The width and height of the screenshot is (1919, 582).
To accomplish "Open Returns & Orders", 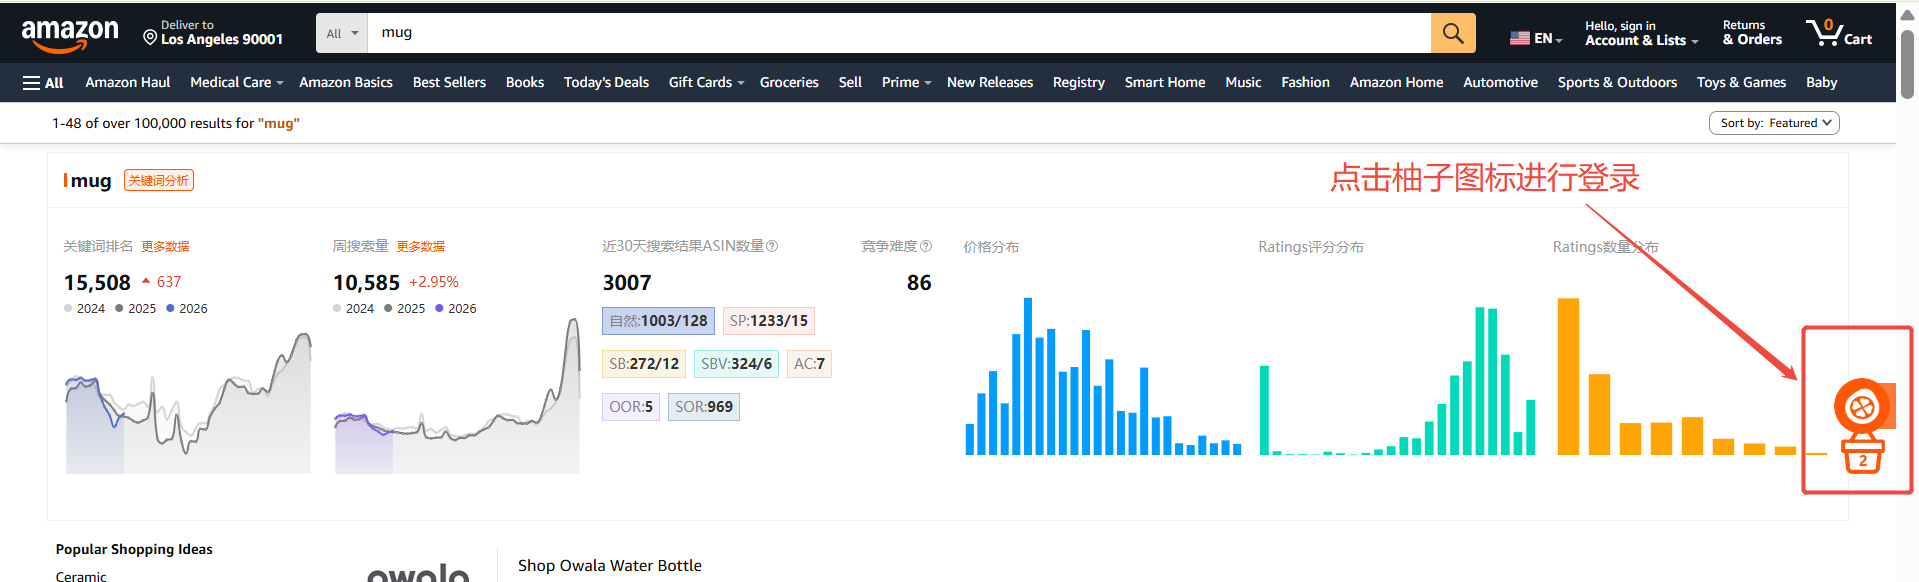I will point(1752,33).
